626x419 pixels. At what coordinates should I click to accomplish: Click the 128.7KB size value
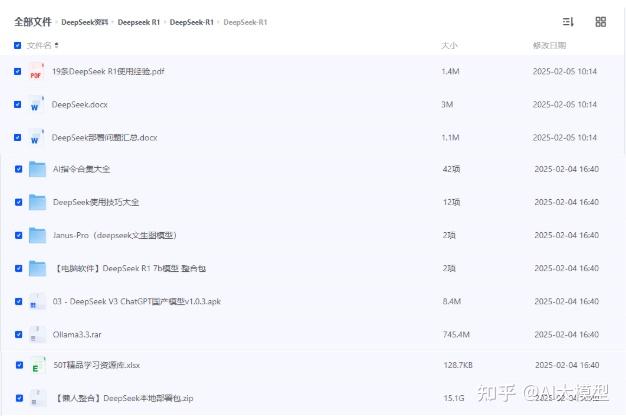pyautogui.click(x=458, y=365)
